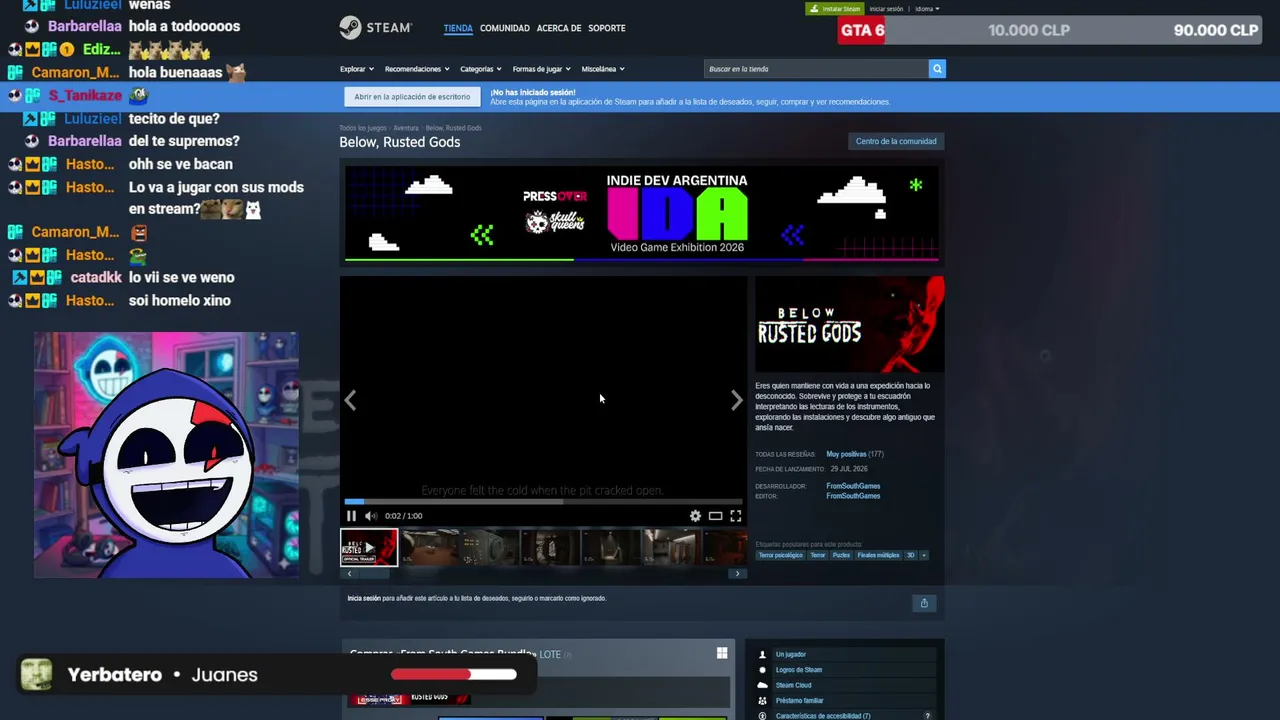Click the Un jugador person icon
Viewport: 1280px width, 720px height.
tap(763, 654)
